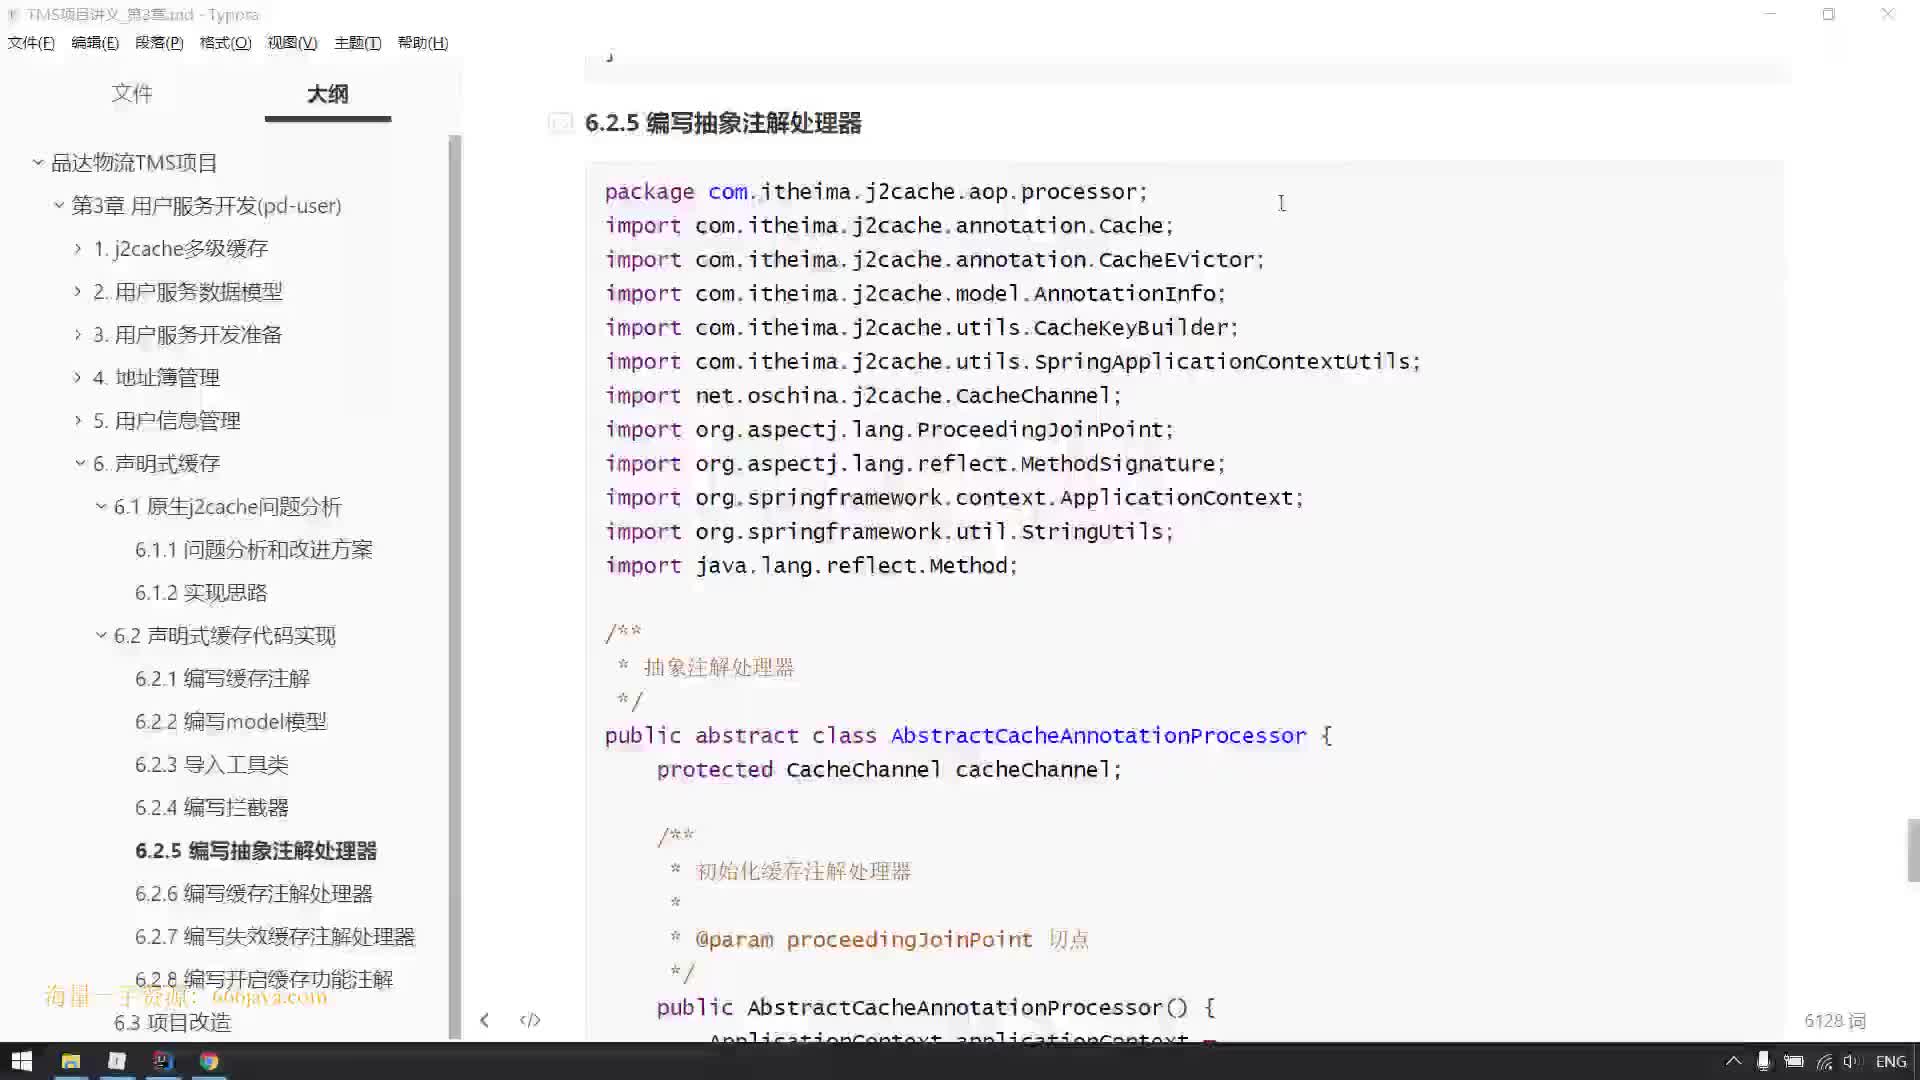1920x1080 pixels.
Task: Open Typora from the taskbar
Action: [x=116, y=1061]
